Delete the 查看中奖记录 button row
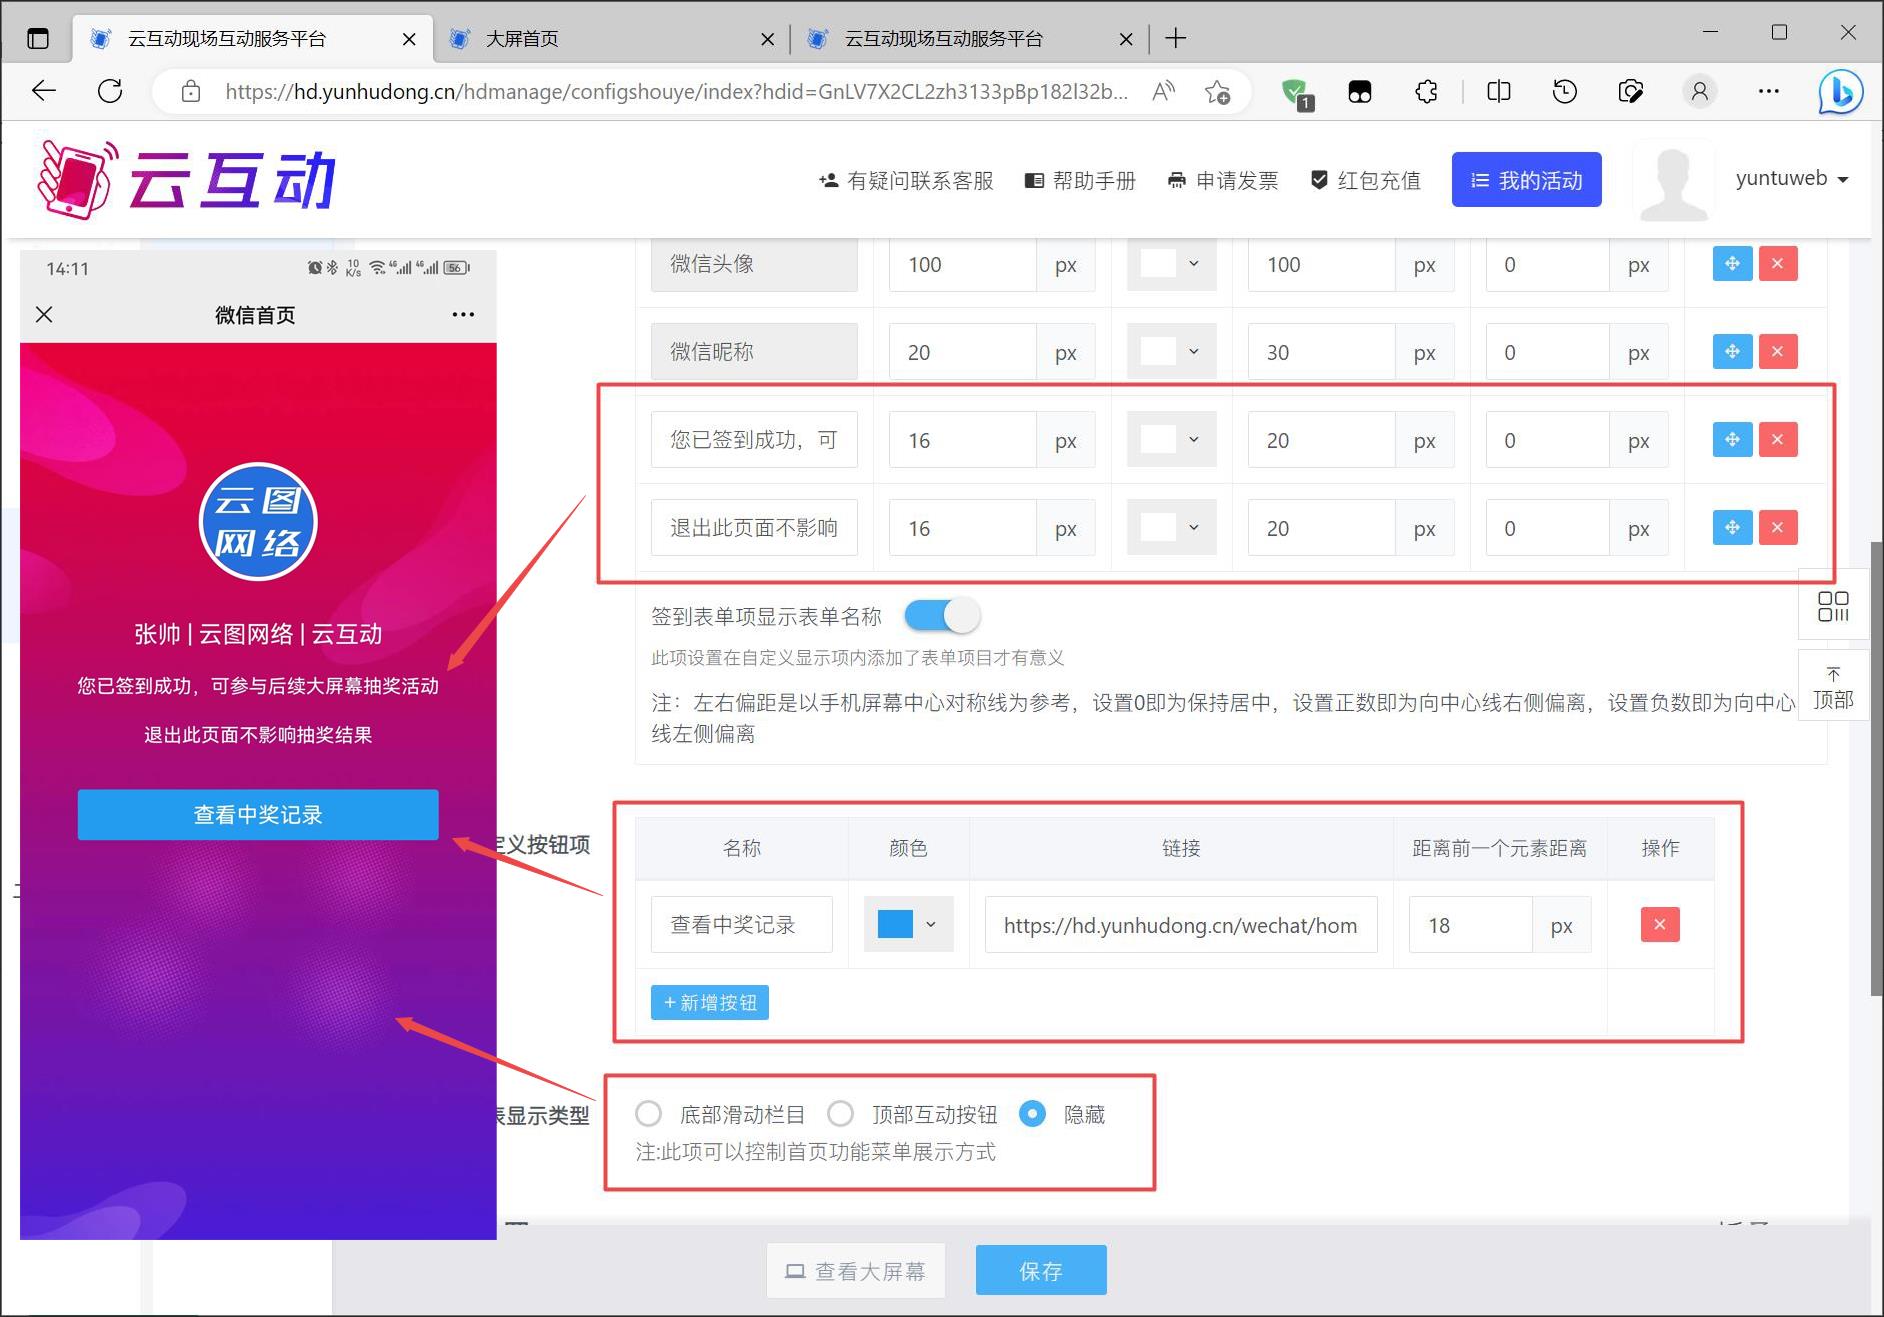The image size is (1884, 1317). click(1660, 925)
